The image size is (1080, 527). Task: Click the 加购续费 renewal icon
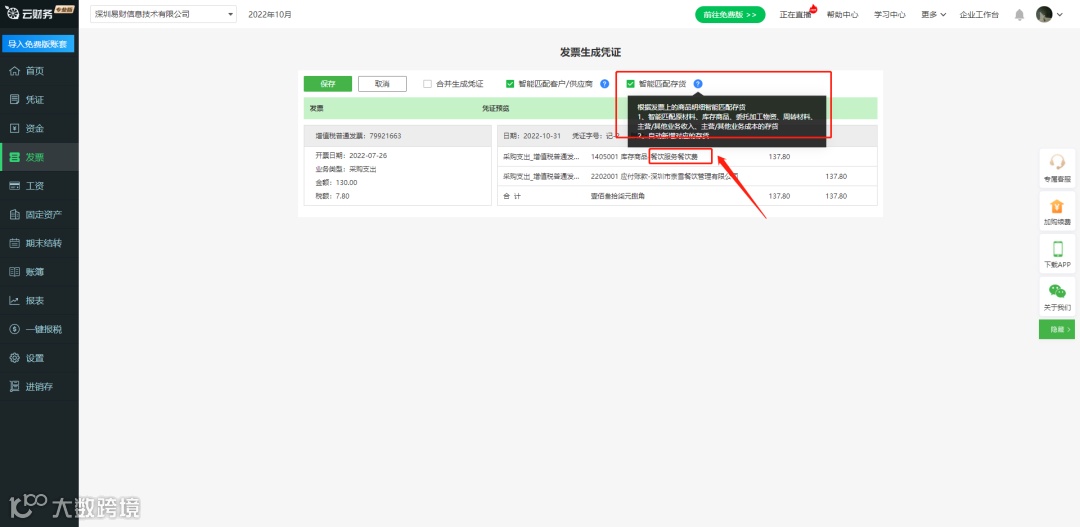click(x=1057, y=206)
